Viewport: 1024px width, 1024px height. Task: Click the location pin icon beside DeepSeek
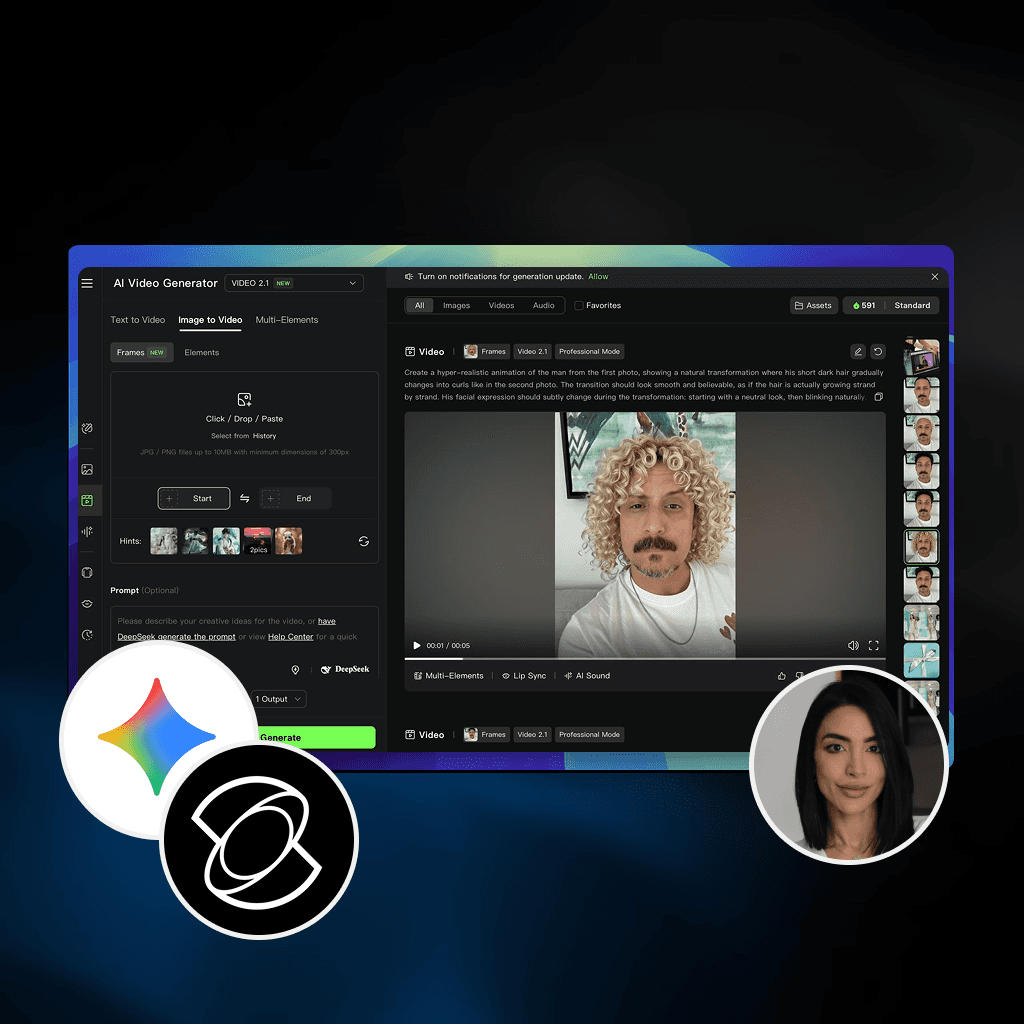coord(295,669)
